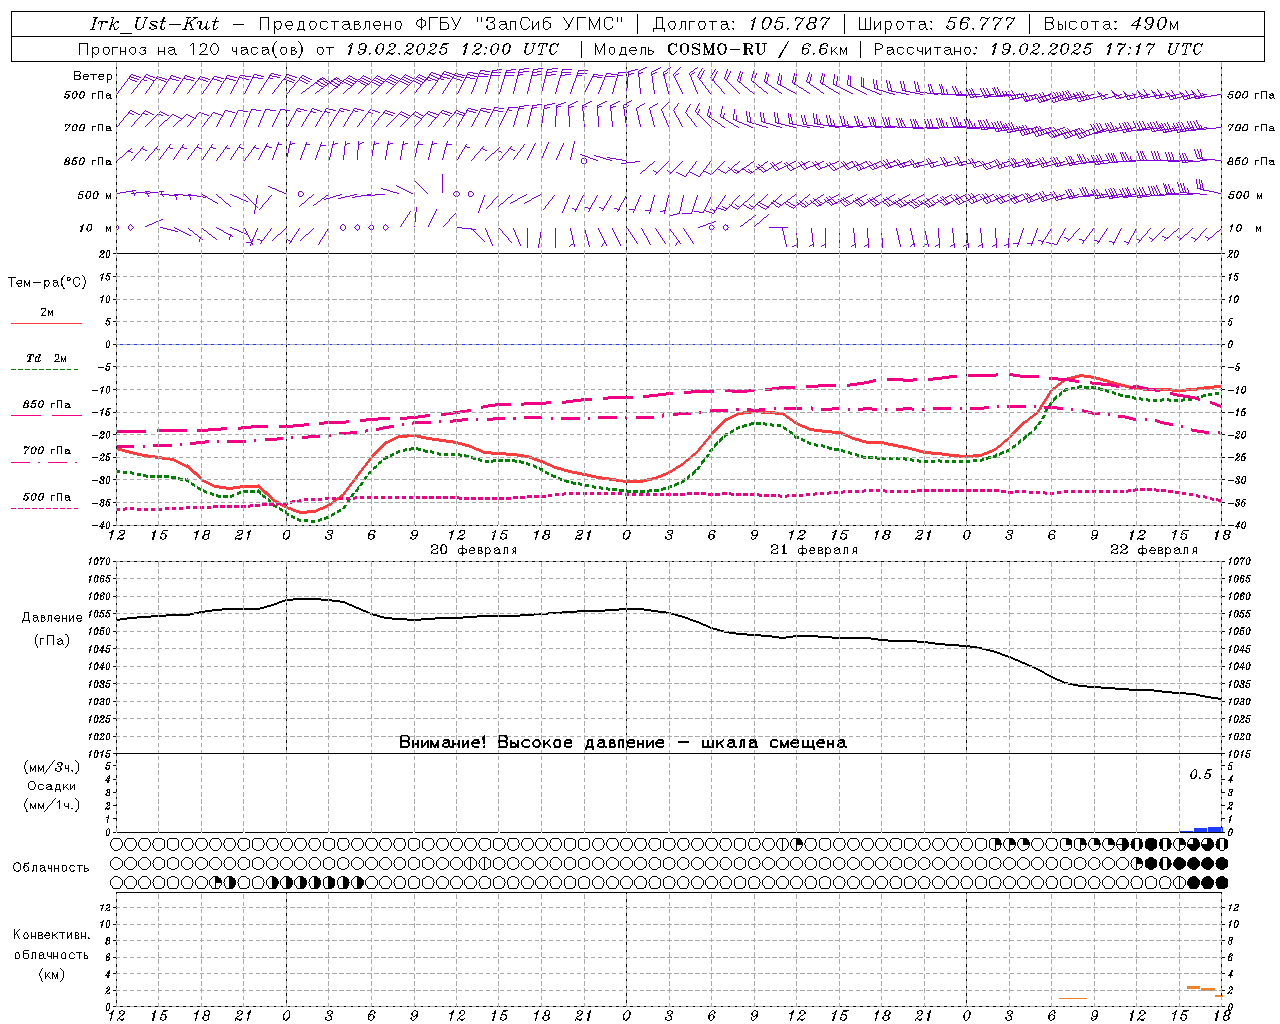Click the 20 февраля date label
The image size is (1280, 1024).
(x=473, y=550)
